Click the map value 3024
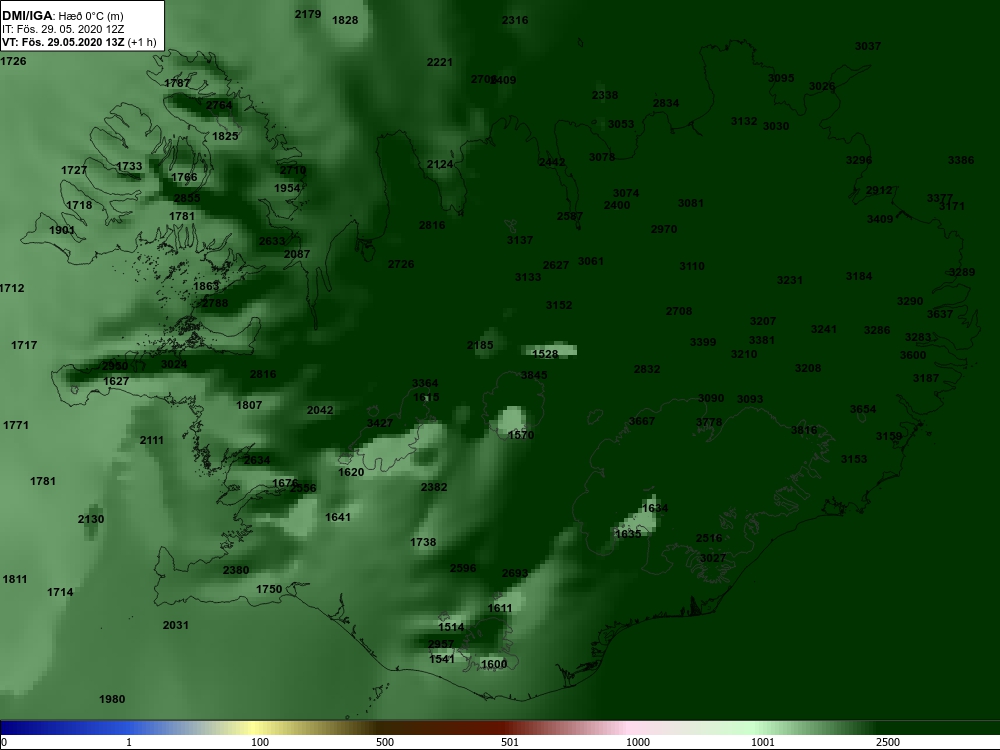Screen dimensions: 1000x750 coord(174,365)
